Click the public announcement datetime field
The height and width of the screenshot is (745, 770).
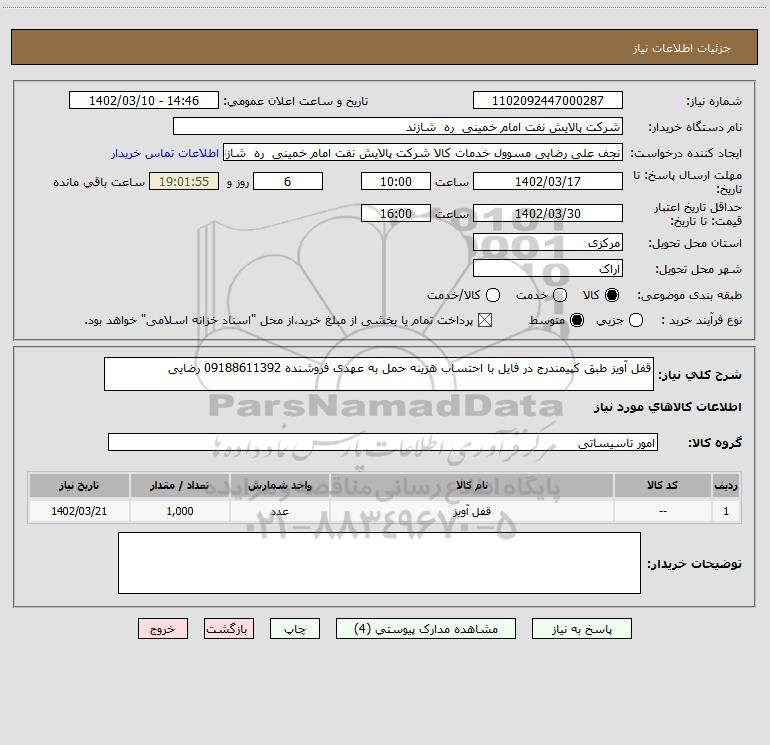click(144, 100)
